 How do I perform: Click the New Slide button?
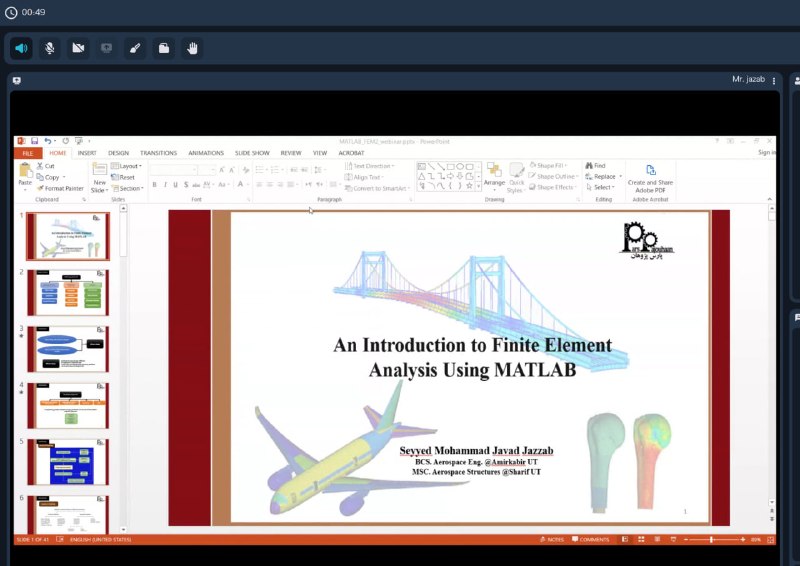click(99, 178)
